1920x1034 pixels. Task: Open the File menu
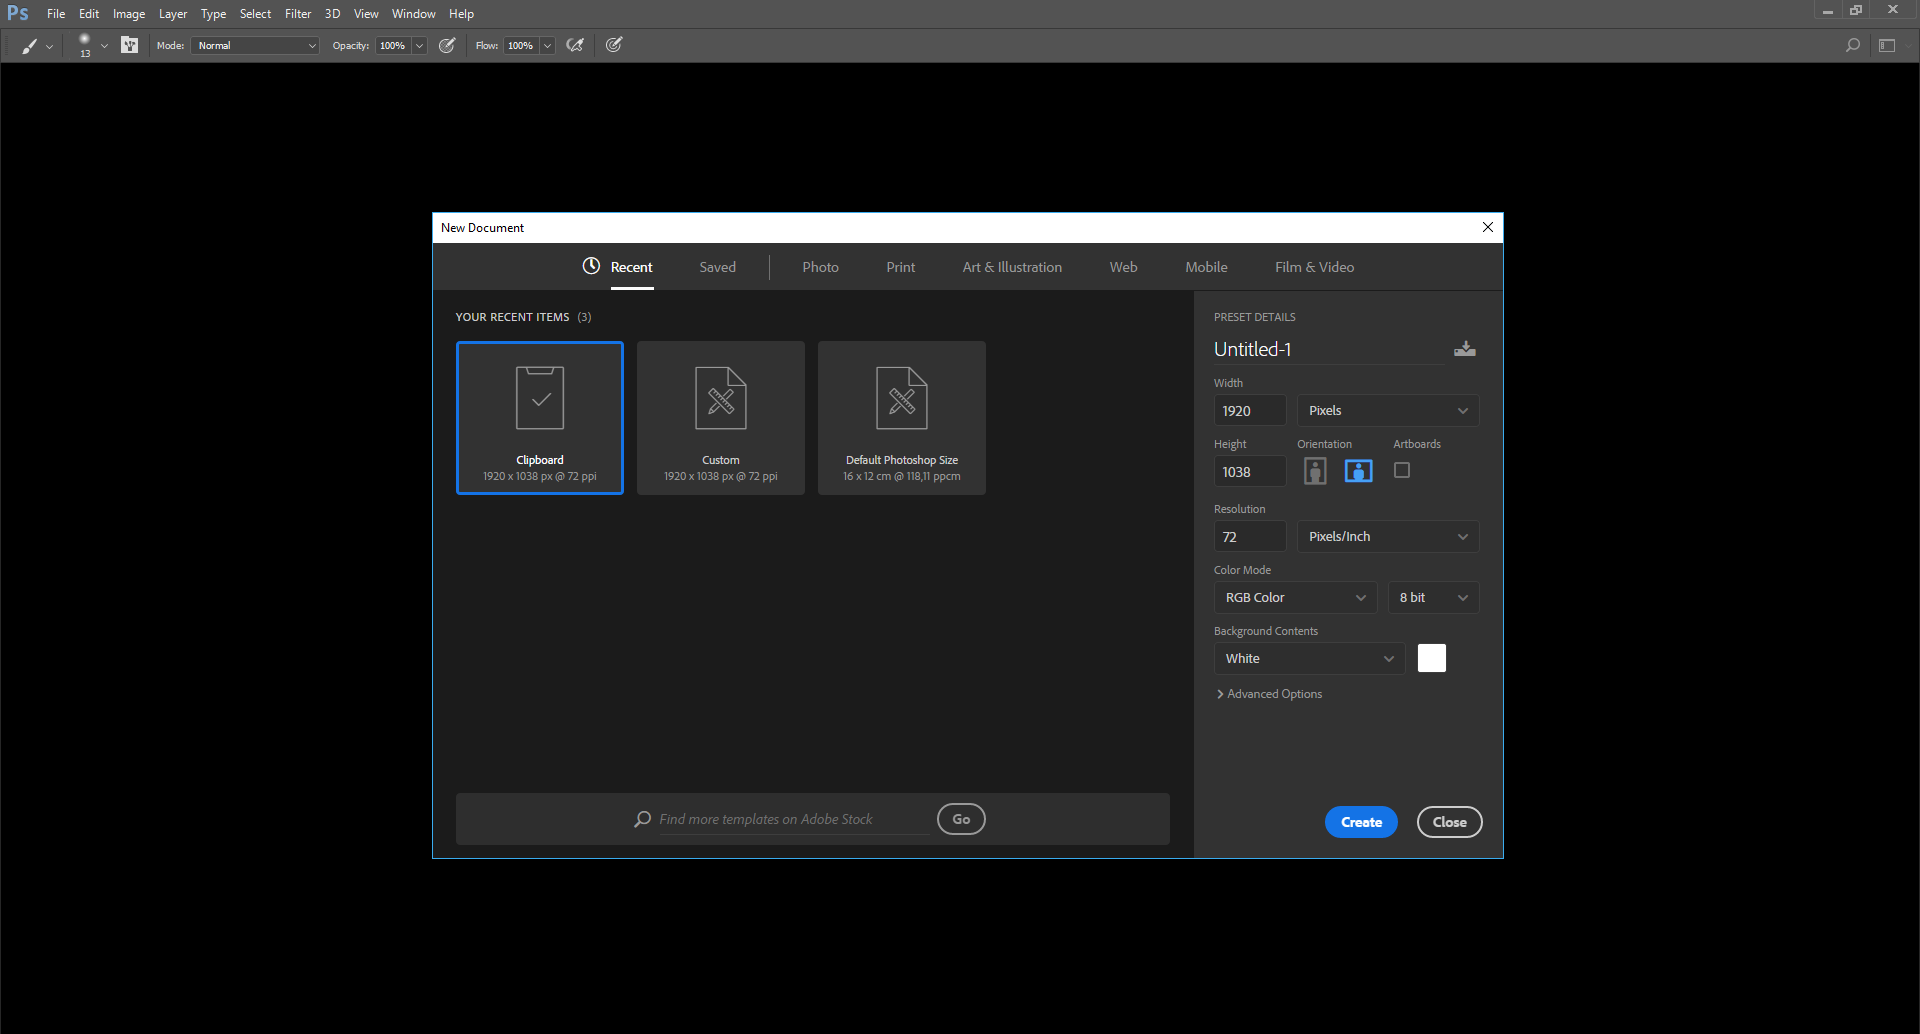pos(56,14)
